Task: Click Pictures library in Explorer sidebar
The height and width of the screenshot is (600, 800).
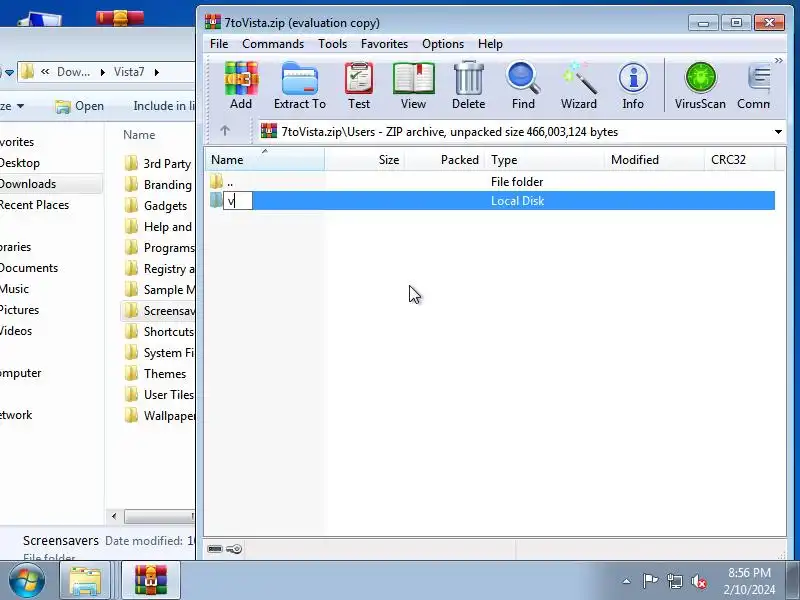Action: [x=19, y=310]
